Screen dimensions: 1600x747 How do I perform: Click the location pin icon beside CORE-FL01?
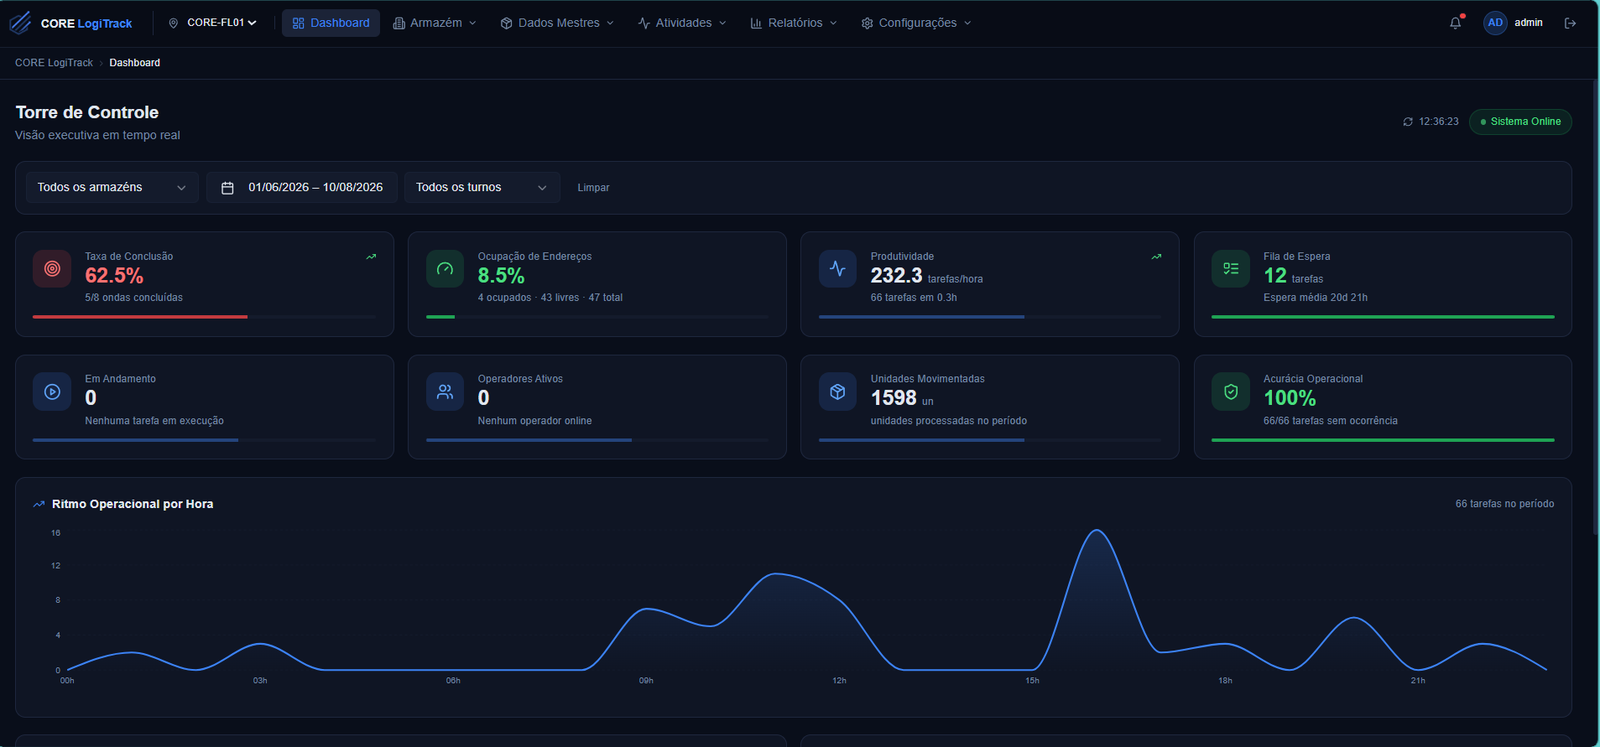click(x=173, y=23)
